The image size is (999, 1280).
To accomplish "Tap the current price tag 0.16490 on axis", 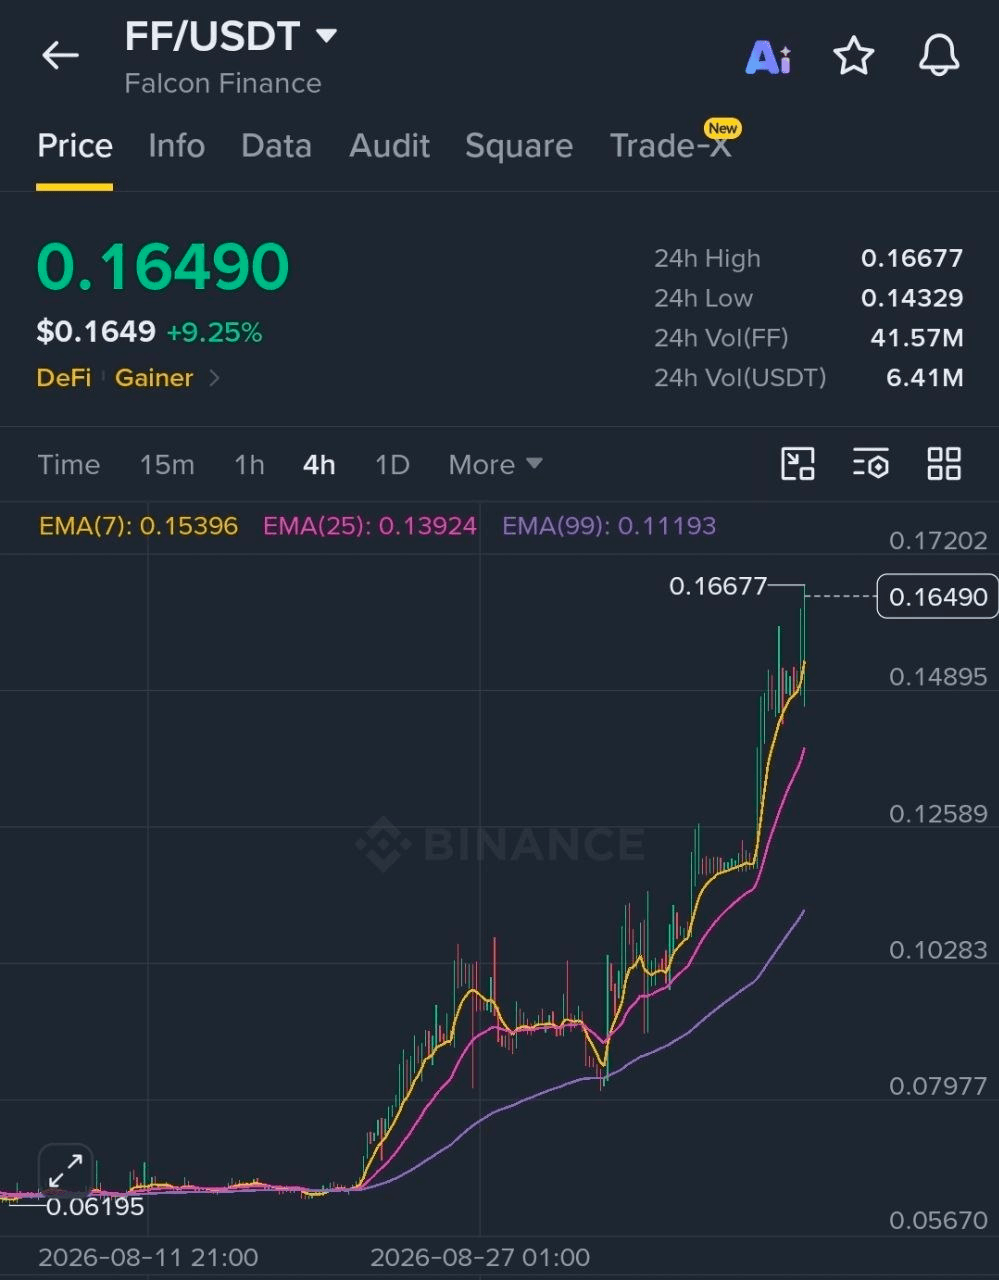I will 938,597.
